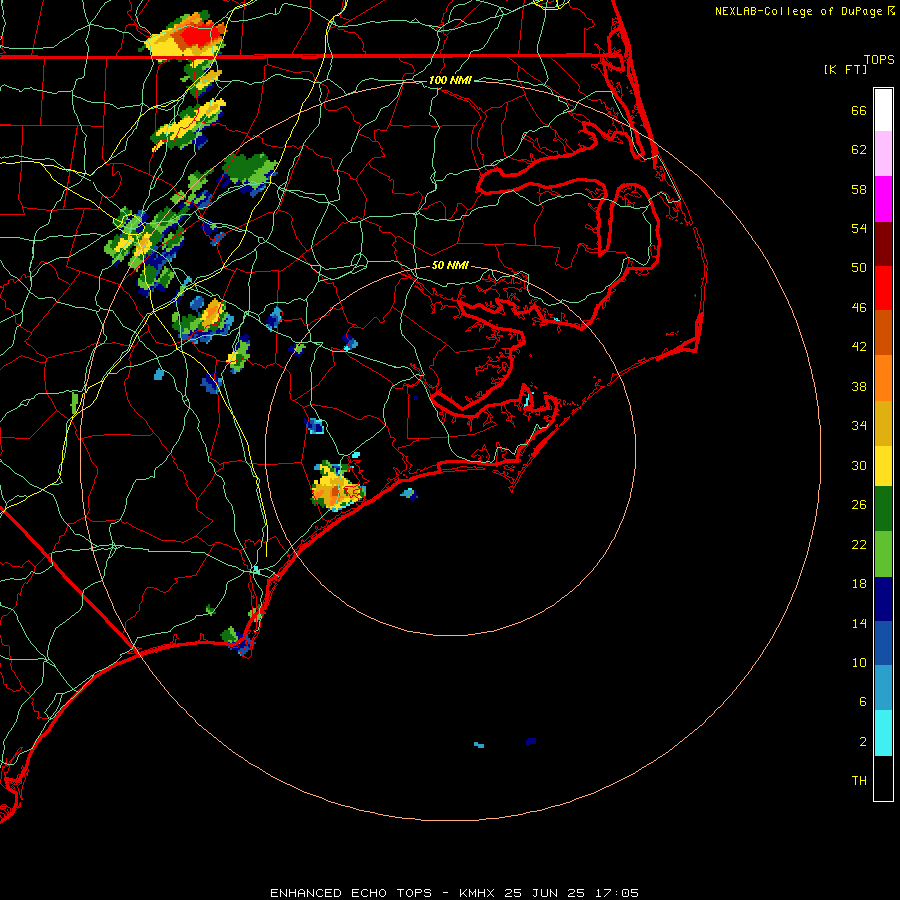Click the 18 scale value
The width and height of the screenshot is (900, 900).
(859, 584)
